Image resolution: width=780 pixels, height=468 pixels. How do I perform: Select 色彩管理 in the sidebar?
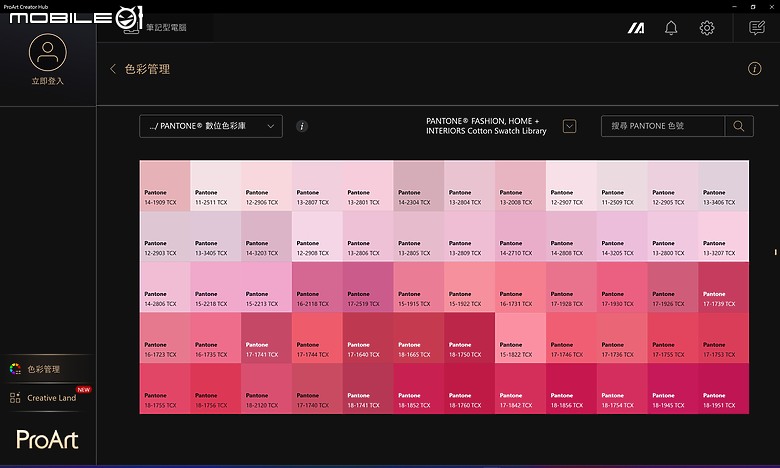click(47, 369)
